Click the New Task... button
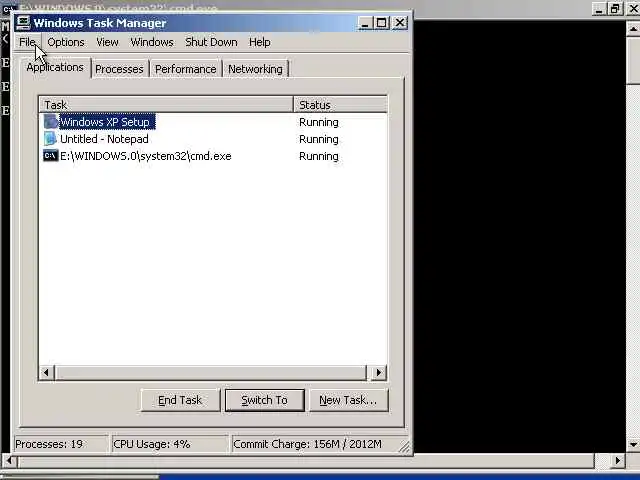640x480 pixels. 348,400
